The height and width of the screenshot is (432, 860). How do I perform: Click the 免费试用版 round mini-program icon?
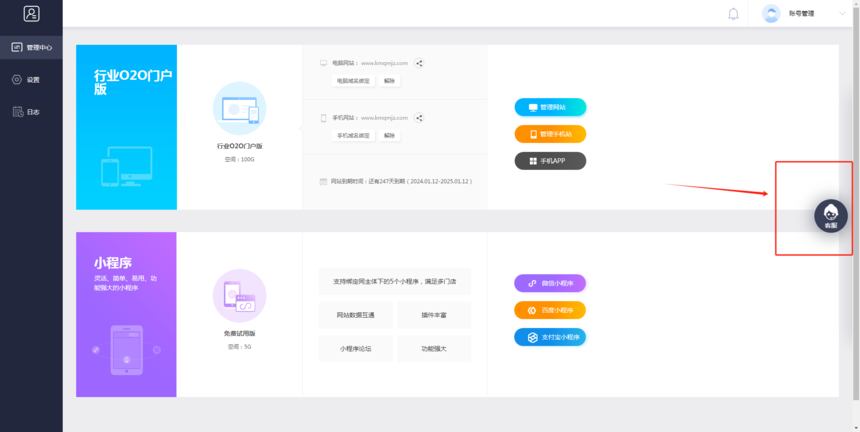pyautogui.click(x=239, y=295)
